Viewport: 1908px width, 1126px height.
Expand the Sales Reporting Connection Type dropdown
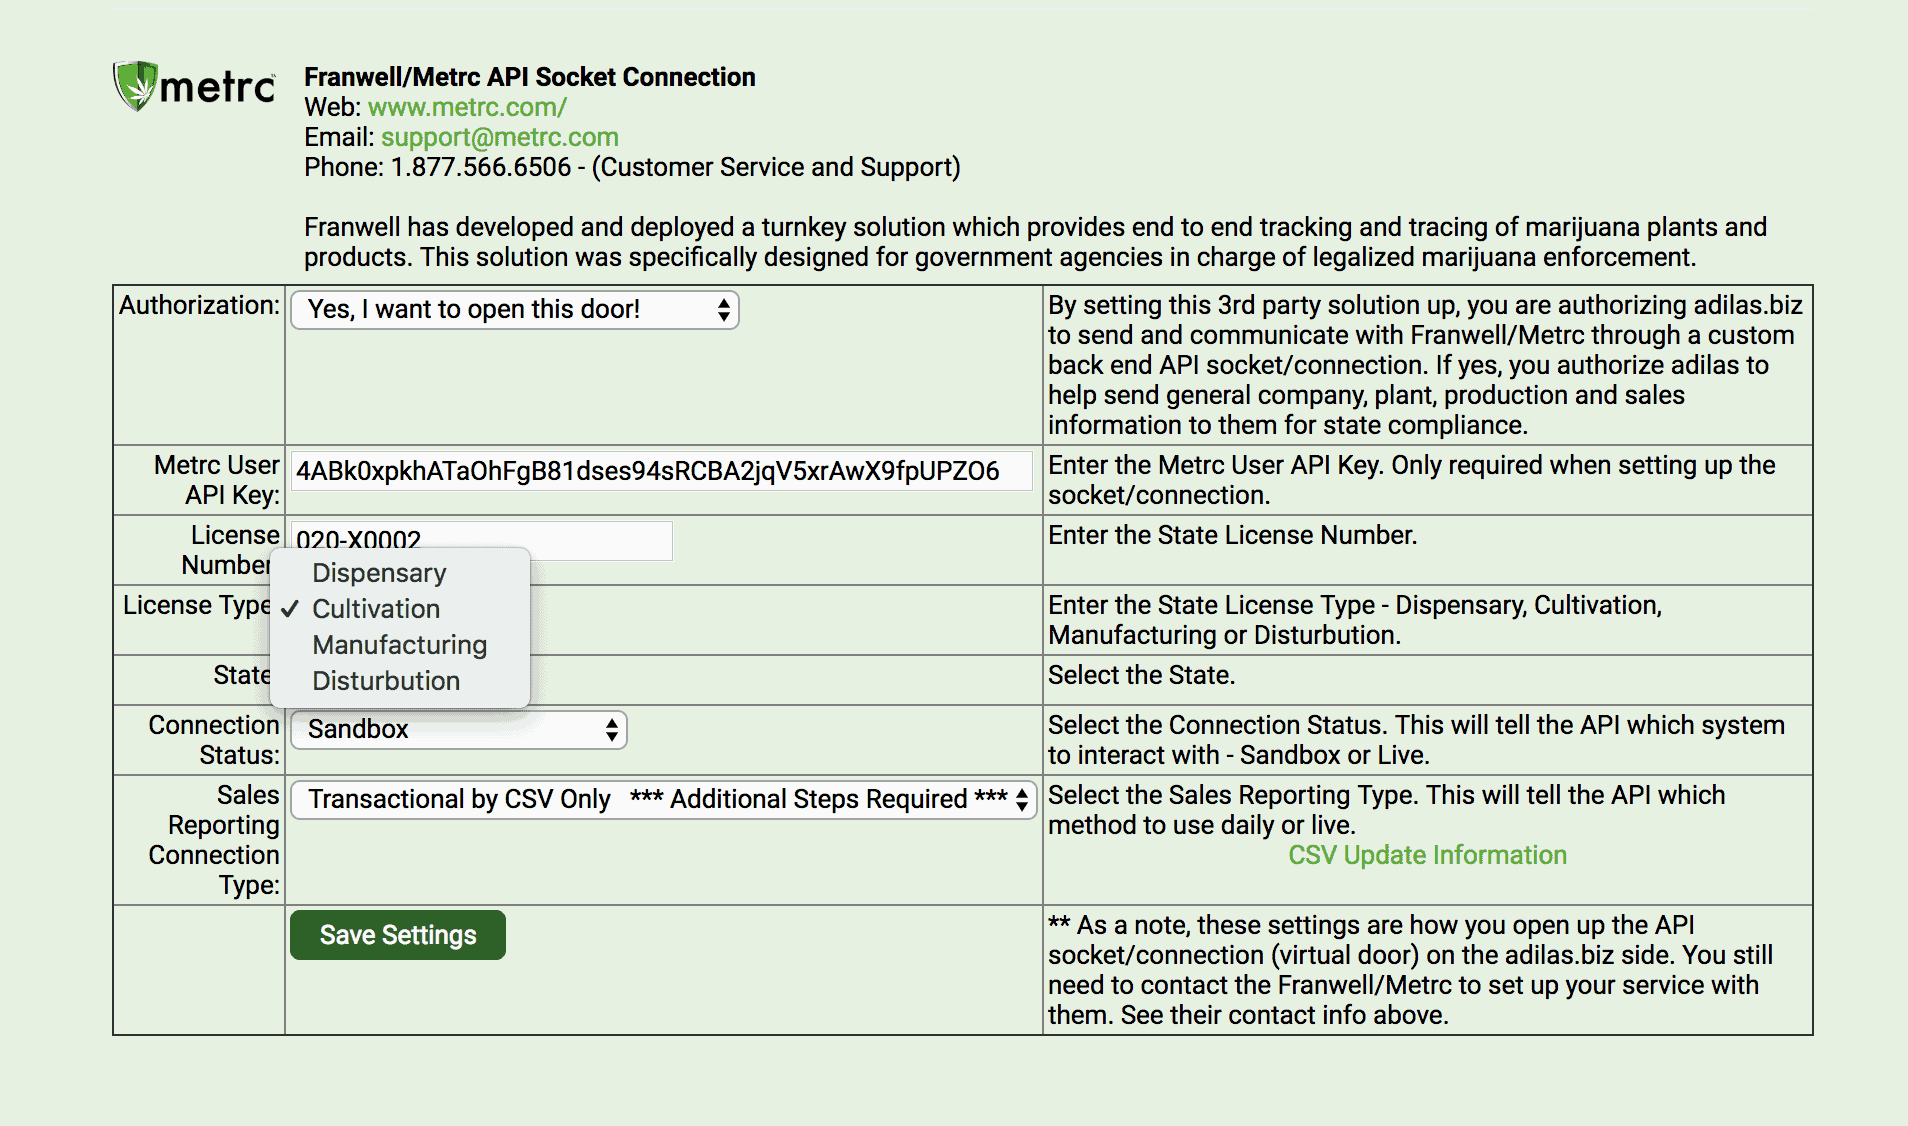(664, 800)
